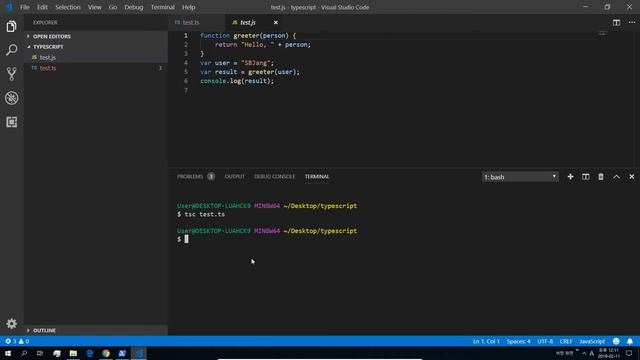Open the Go menu
This screenshot has height=360, width=640.
point(113,7)
